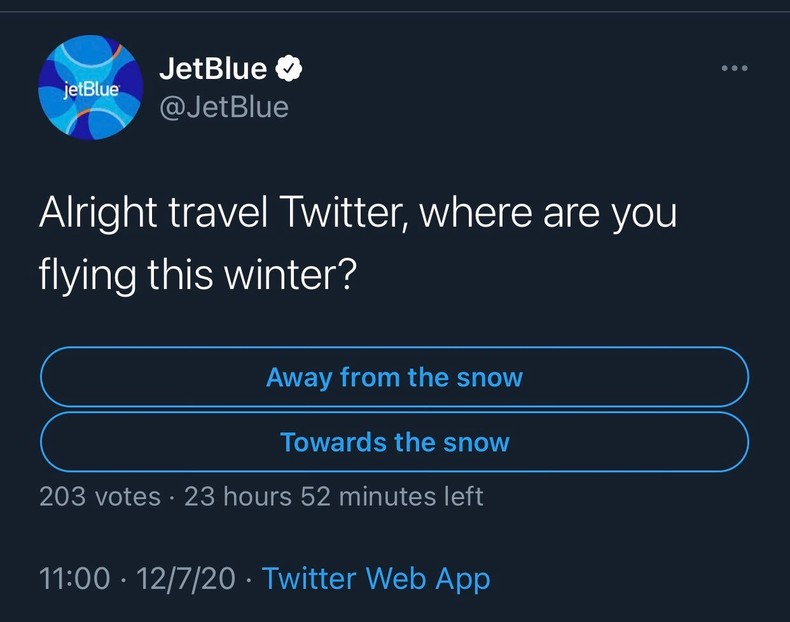Image resolution: width=790 pixels, height=622 pixels.
Task: Click the verified checkmark badge
Action: (289, 69)
